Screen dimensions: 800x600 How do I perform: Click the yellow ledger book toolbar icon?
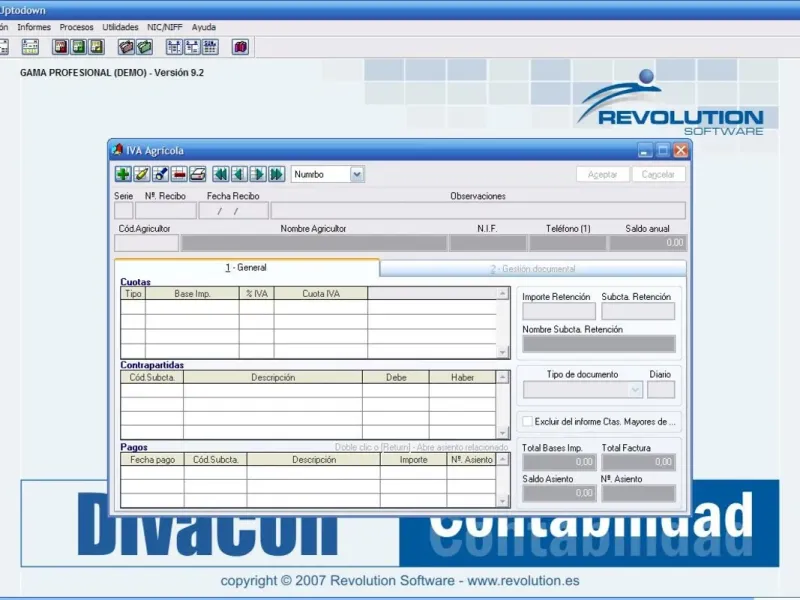pos(96,47)
